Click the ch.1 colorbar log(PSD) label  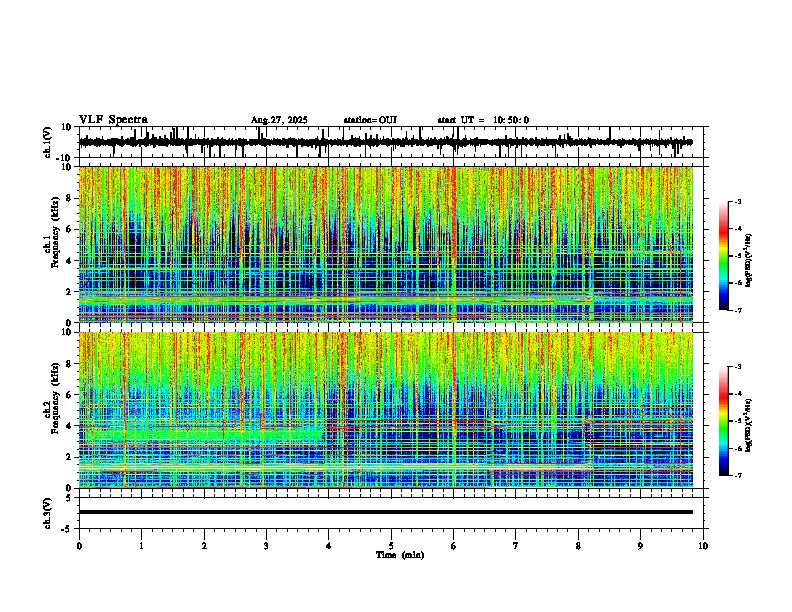[x=749, y=260]
